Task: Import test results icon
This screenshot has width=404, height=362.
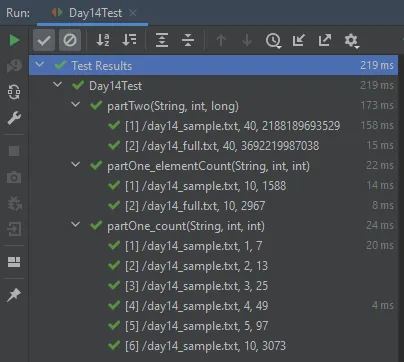Action: click(x=299, y=40)
